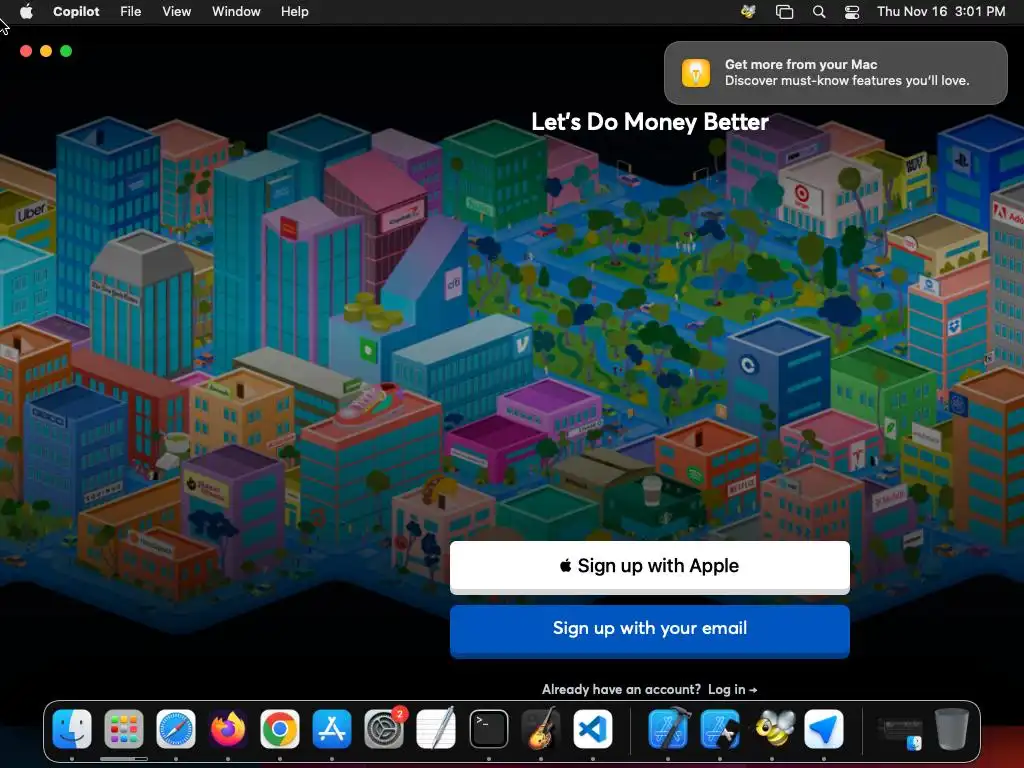This screenshot has width=1024, height=768.
Task: Minimize the Copilot window with yellow button
Action: pos(46,51)
